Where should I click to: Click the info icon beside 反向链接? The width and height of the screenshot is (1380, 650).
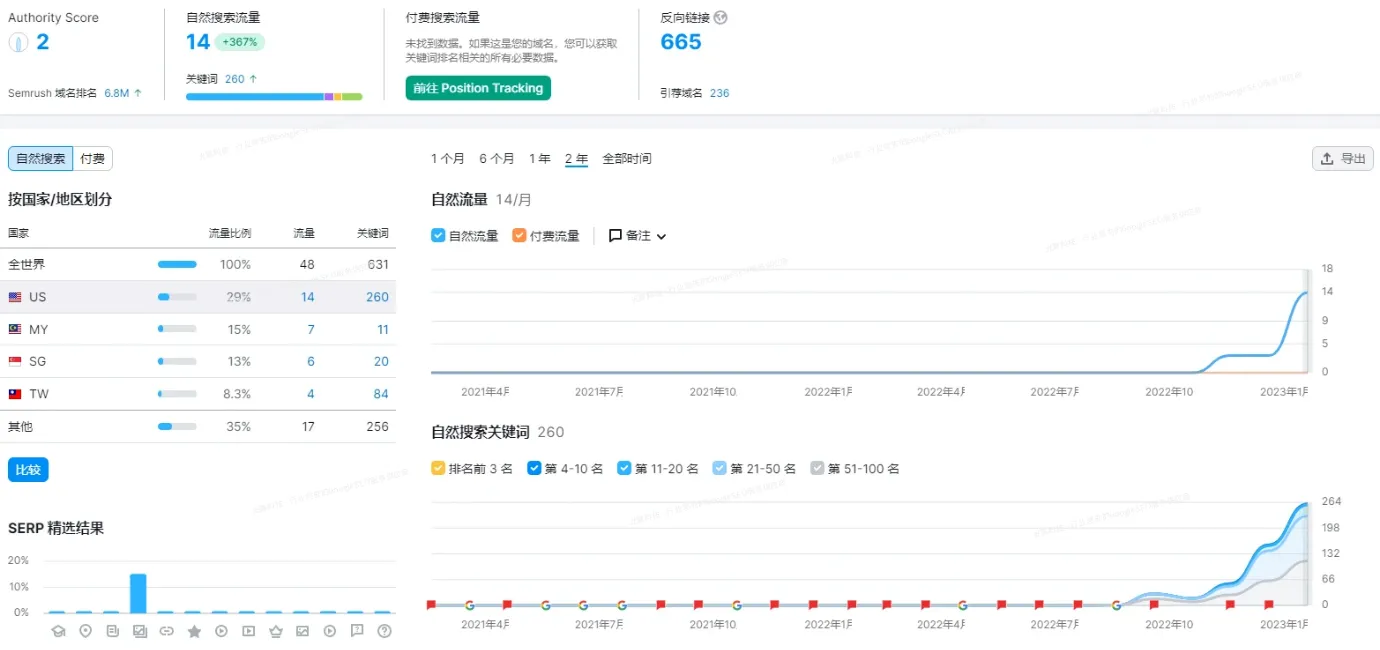coord(722,17)
